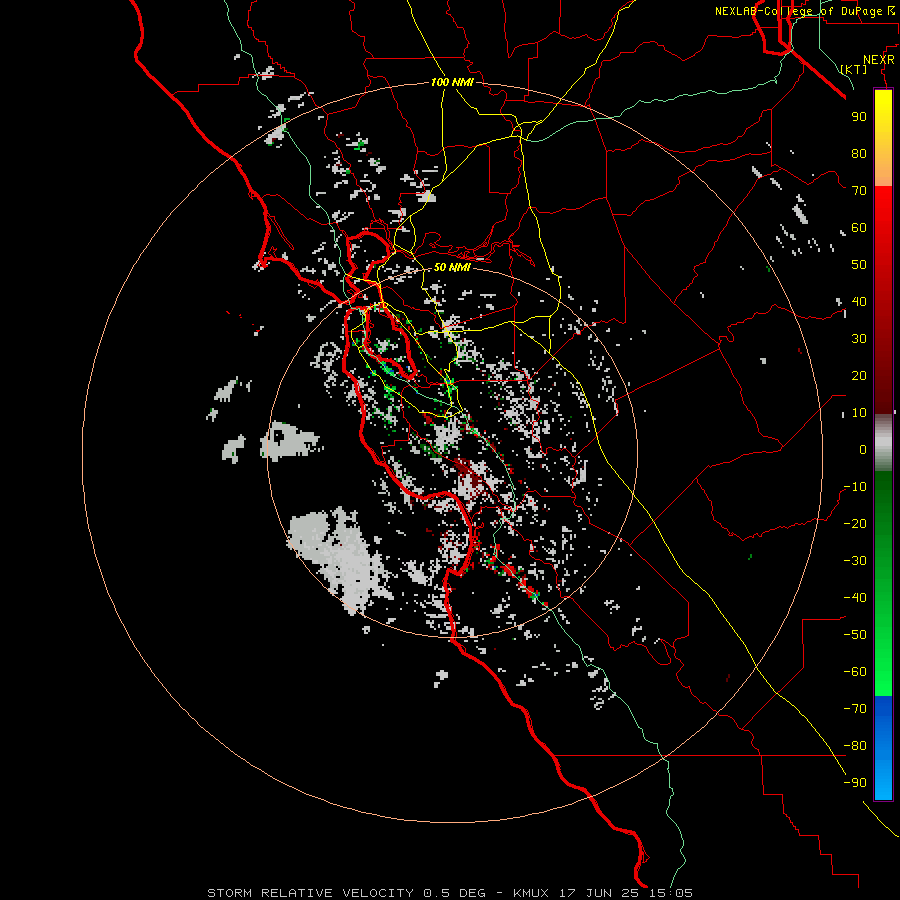The width and height of the screenshot is (900, 900).
Task: Click the -20 value on velocity legend
Action: click(855, 523)
